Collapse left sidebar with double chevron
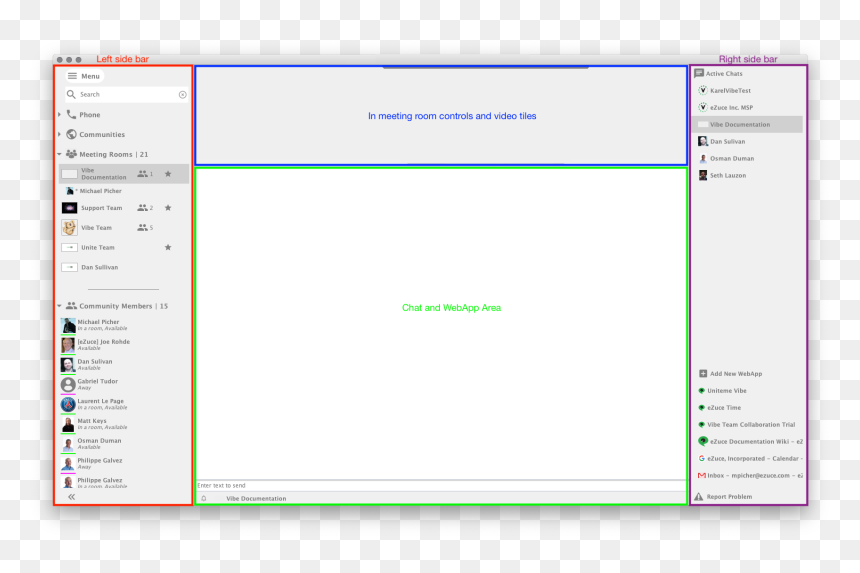This screenshot has height=573, width=860. [71, 497]
